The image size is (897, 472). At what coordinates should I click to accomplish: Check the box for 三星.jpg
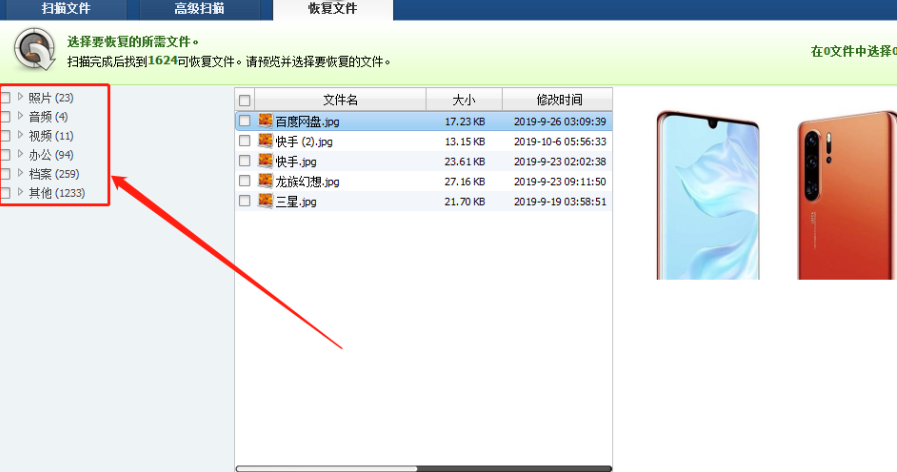[x=245, y=201]
